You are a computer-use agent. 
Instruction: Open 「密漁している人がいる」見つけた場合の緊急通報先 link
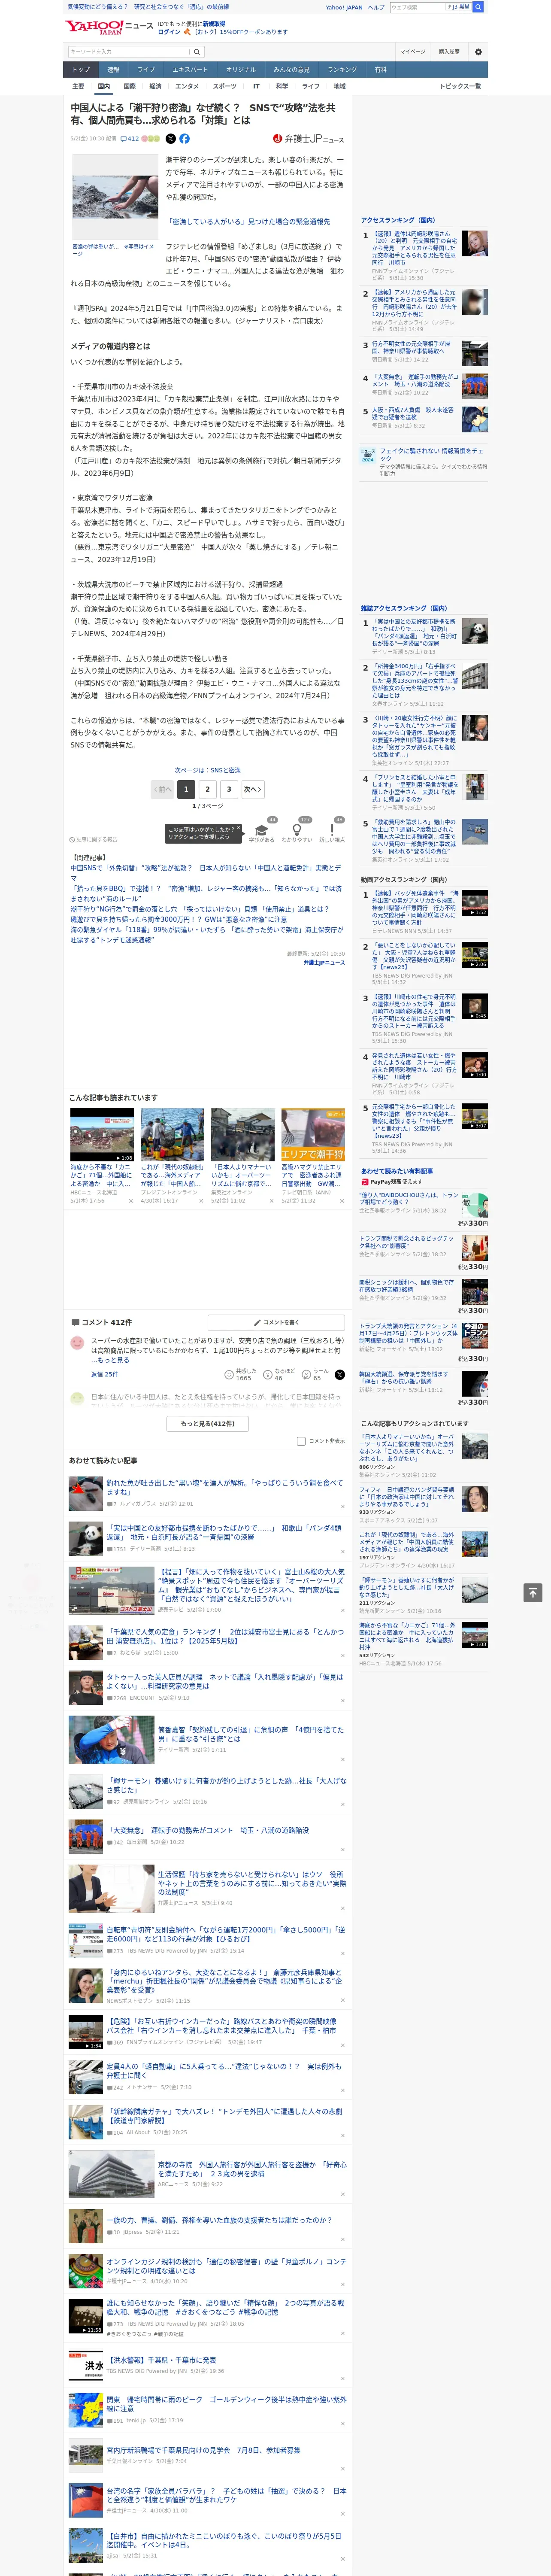(x=249, y=221)
